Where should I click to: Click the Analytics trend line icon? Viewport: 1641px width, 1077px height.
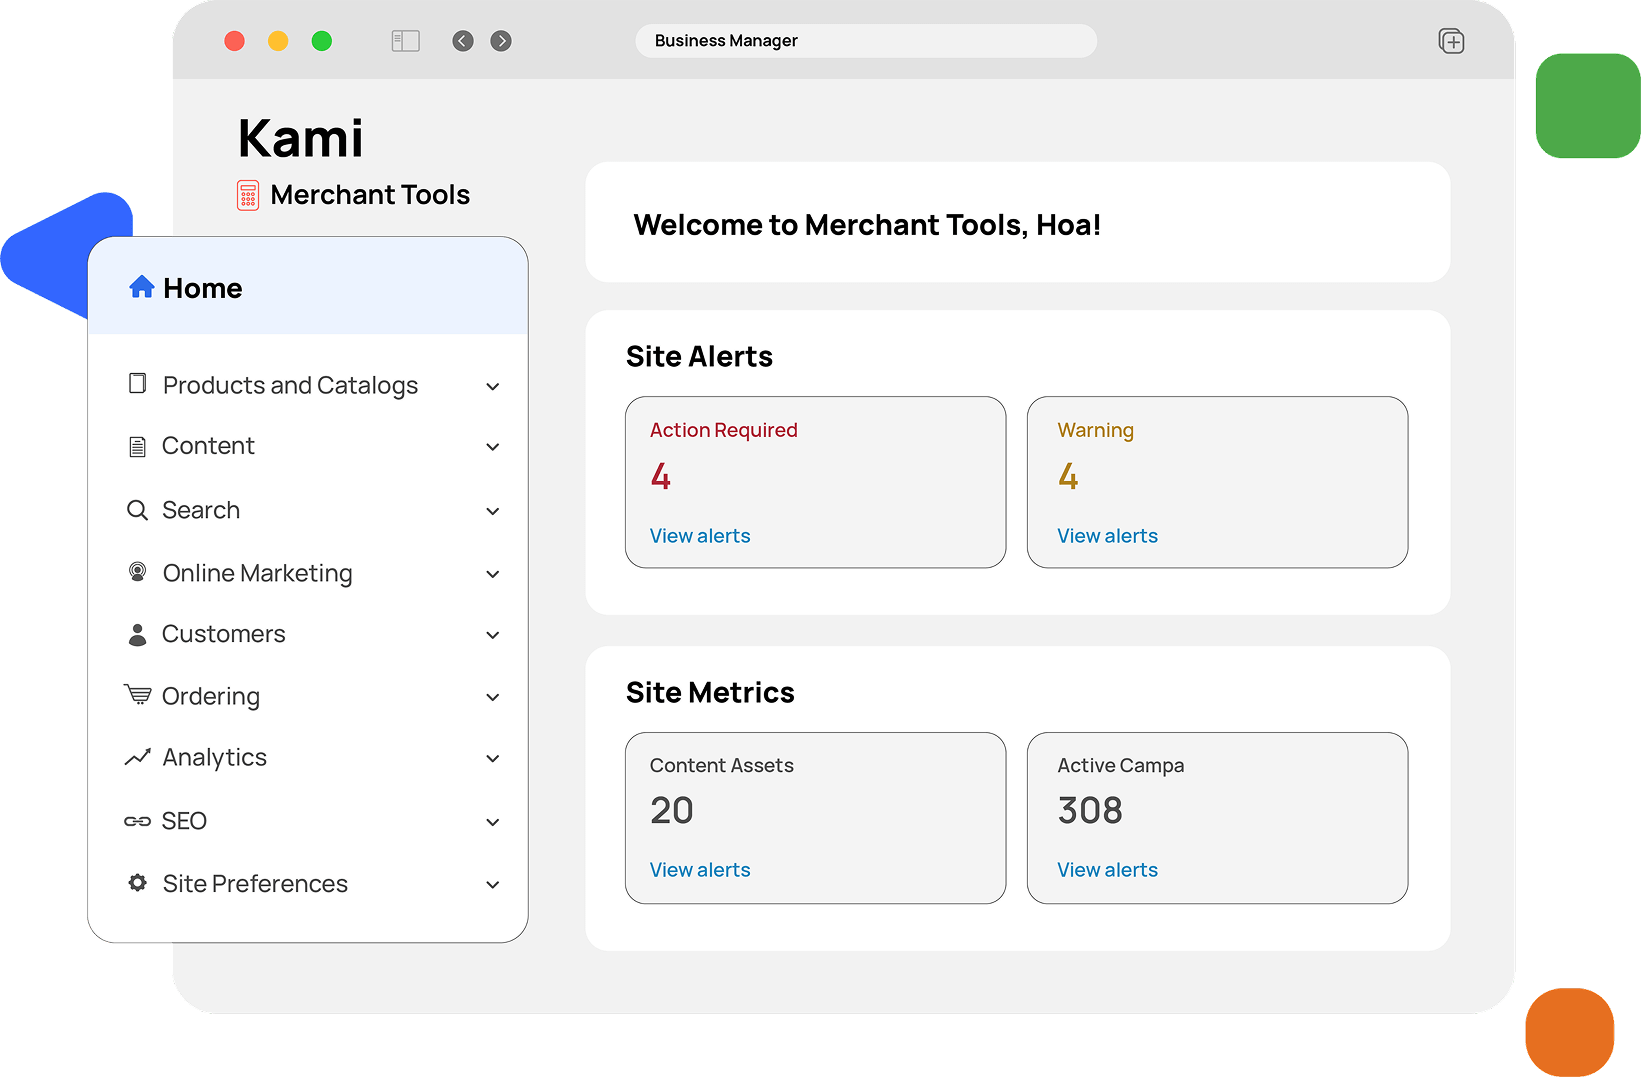[138, 757]
